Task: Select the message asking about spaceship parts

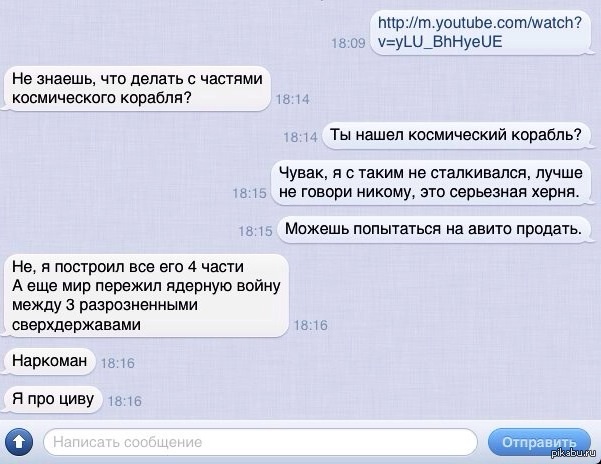Action: click(x=137, y=89)
